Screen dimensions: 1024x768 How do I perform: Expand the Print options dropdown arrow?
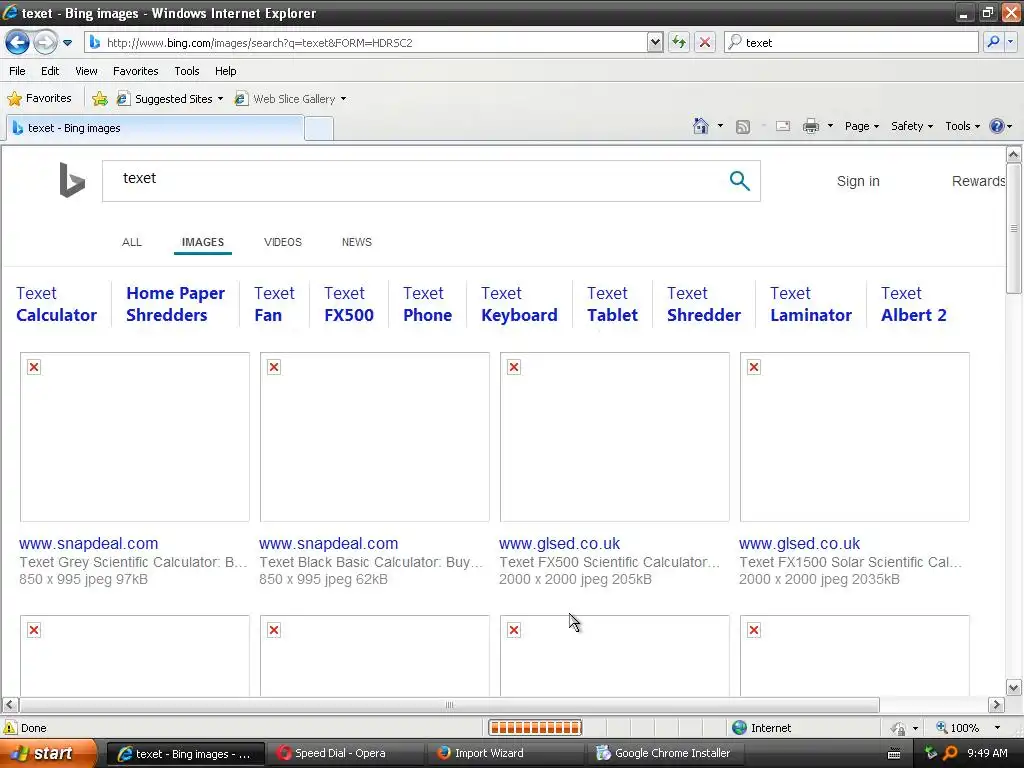point(830,126)
